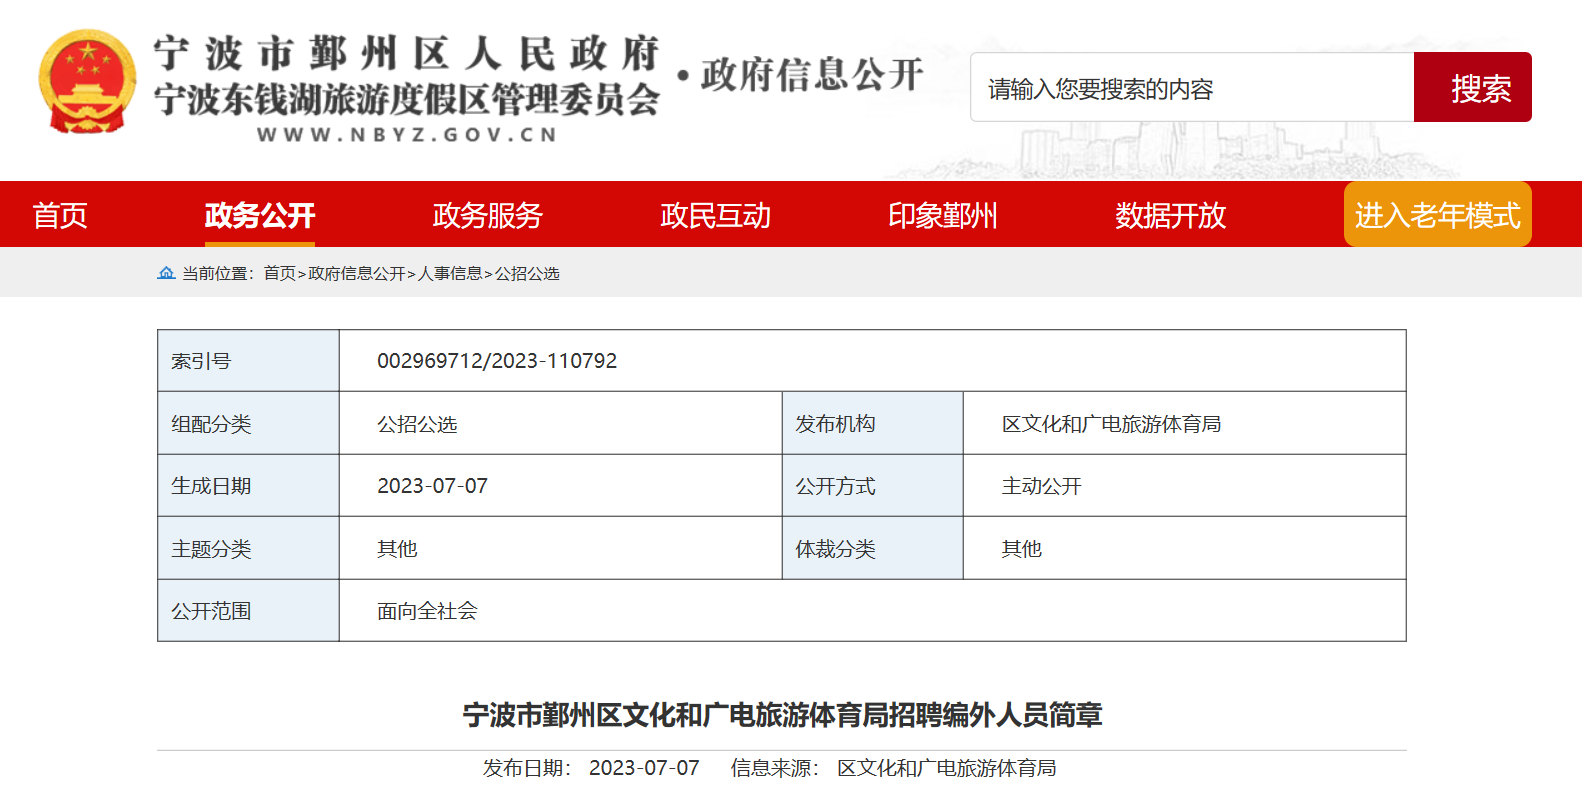Screen dimensions: 1582x798
Task: Open the 首页 navigation tab
Action: [60, 215]
